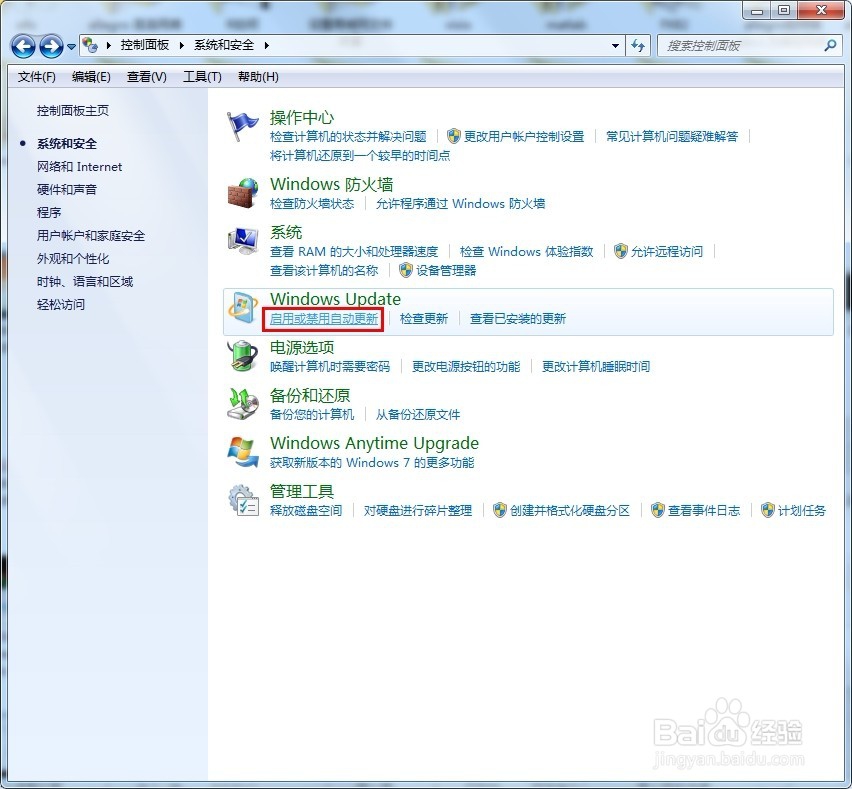
Task: Open 启用或禁用自动更新
Action: pyautogui.click(x=324, y=319)
